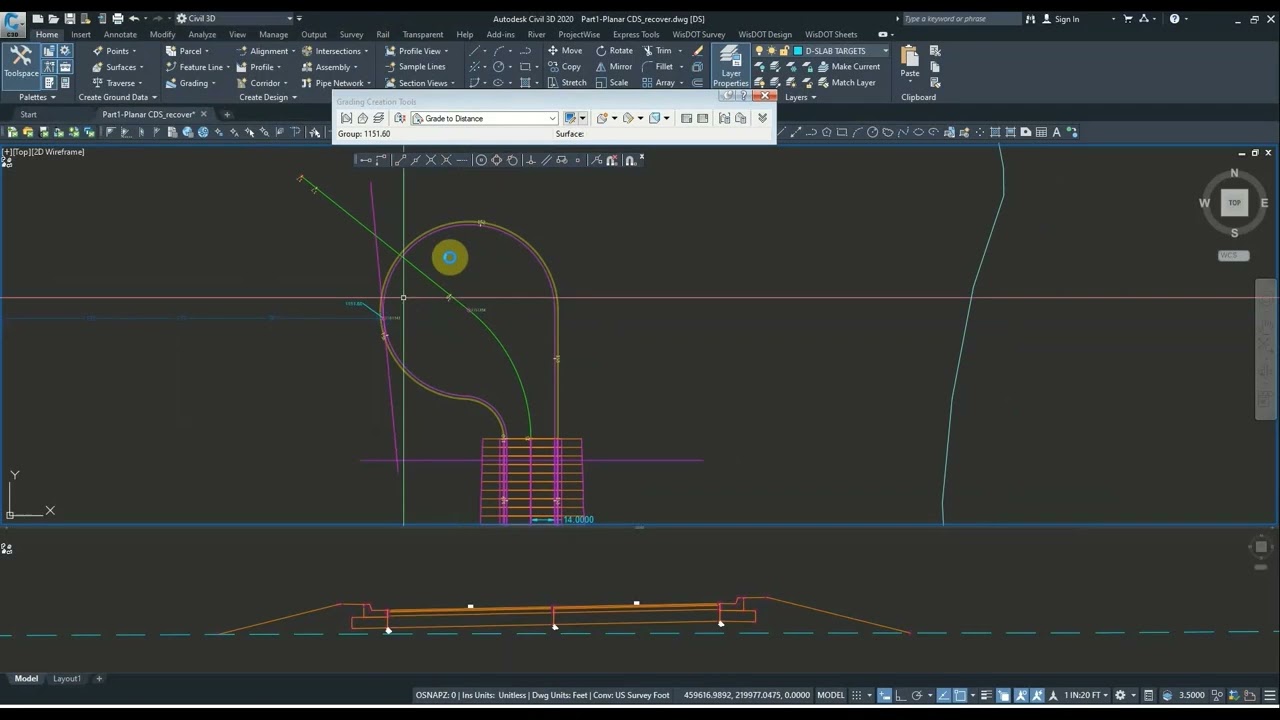Click Set Target Surface icon

[363, 118]
